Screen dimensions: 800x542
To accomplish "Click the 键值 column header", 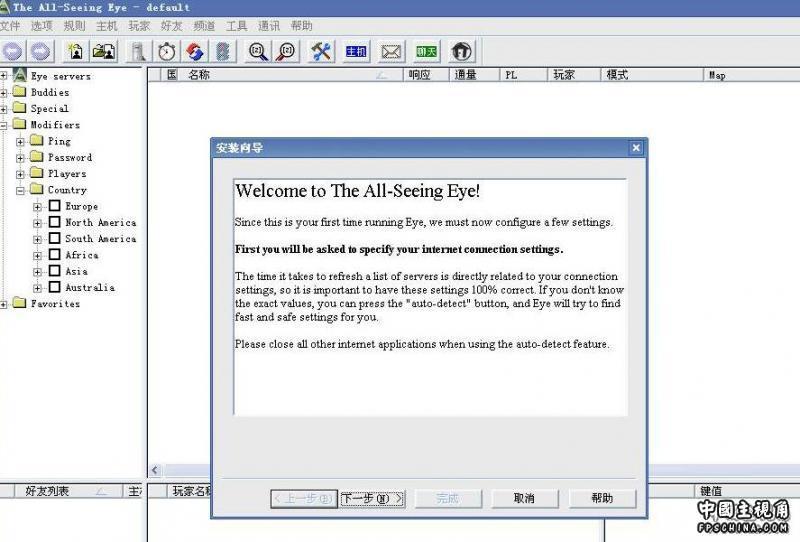I will [747, 491].
